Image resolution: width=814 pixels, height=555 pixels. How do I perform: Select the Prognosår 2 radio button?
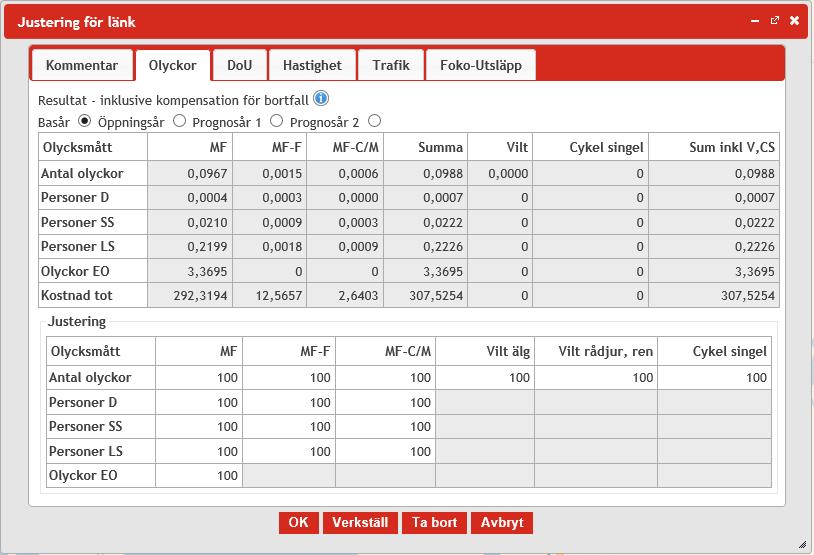(x=374, y=121)
